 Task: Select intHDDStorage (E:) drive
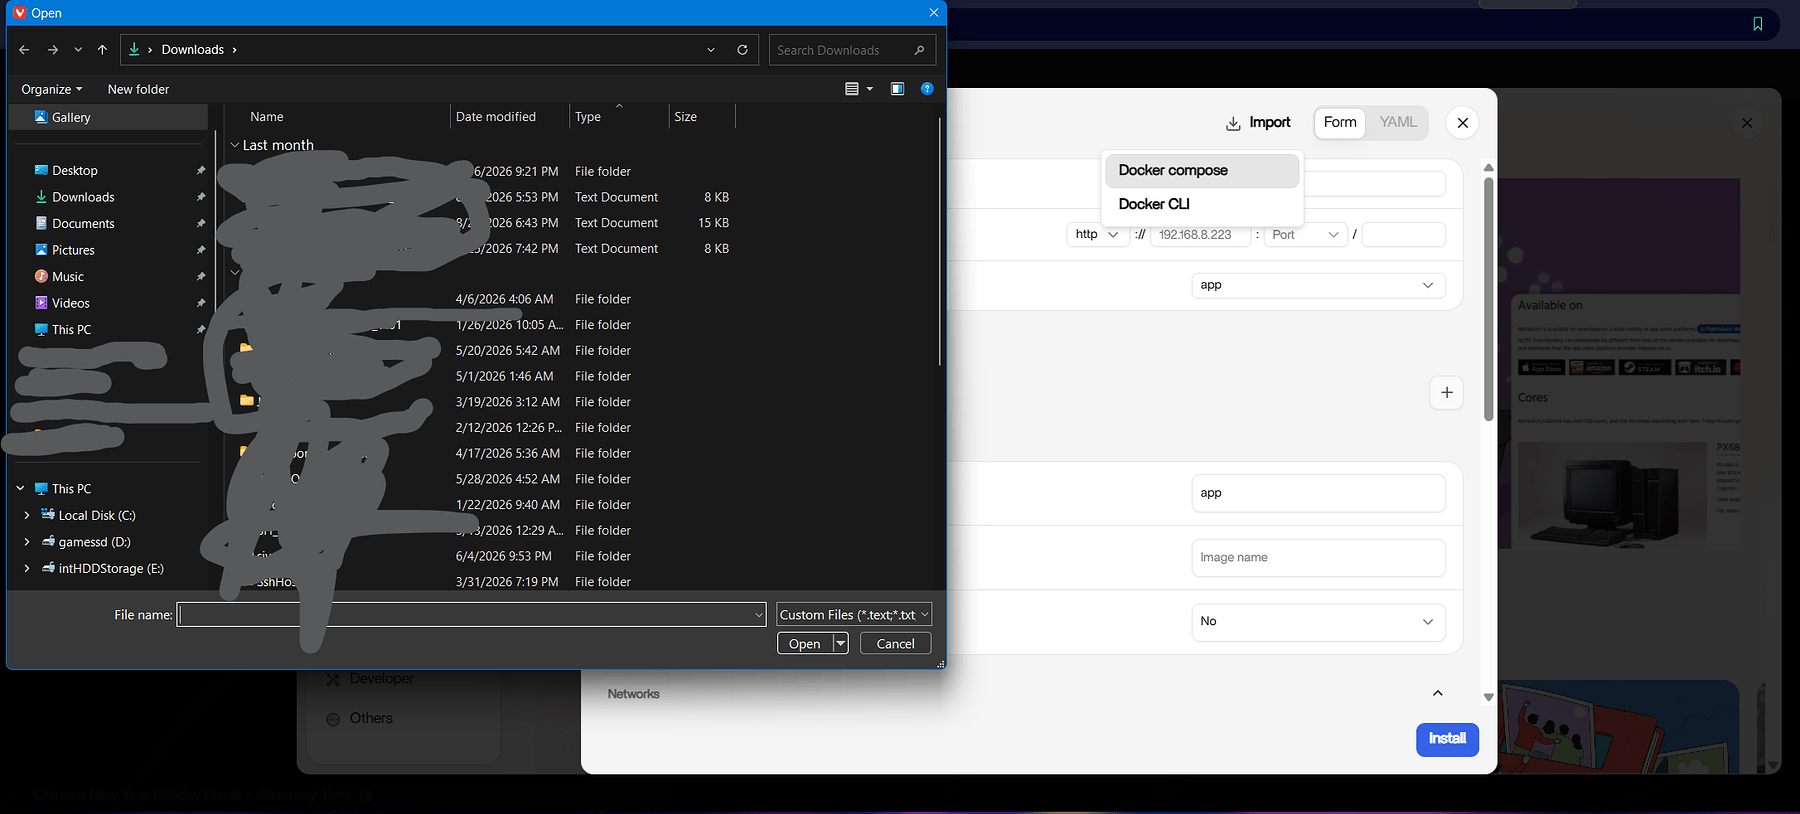click(x=111, y=569)
